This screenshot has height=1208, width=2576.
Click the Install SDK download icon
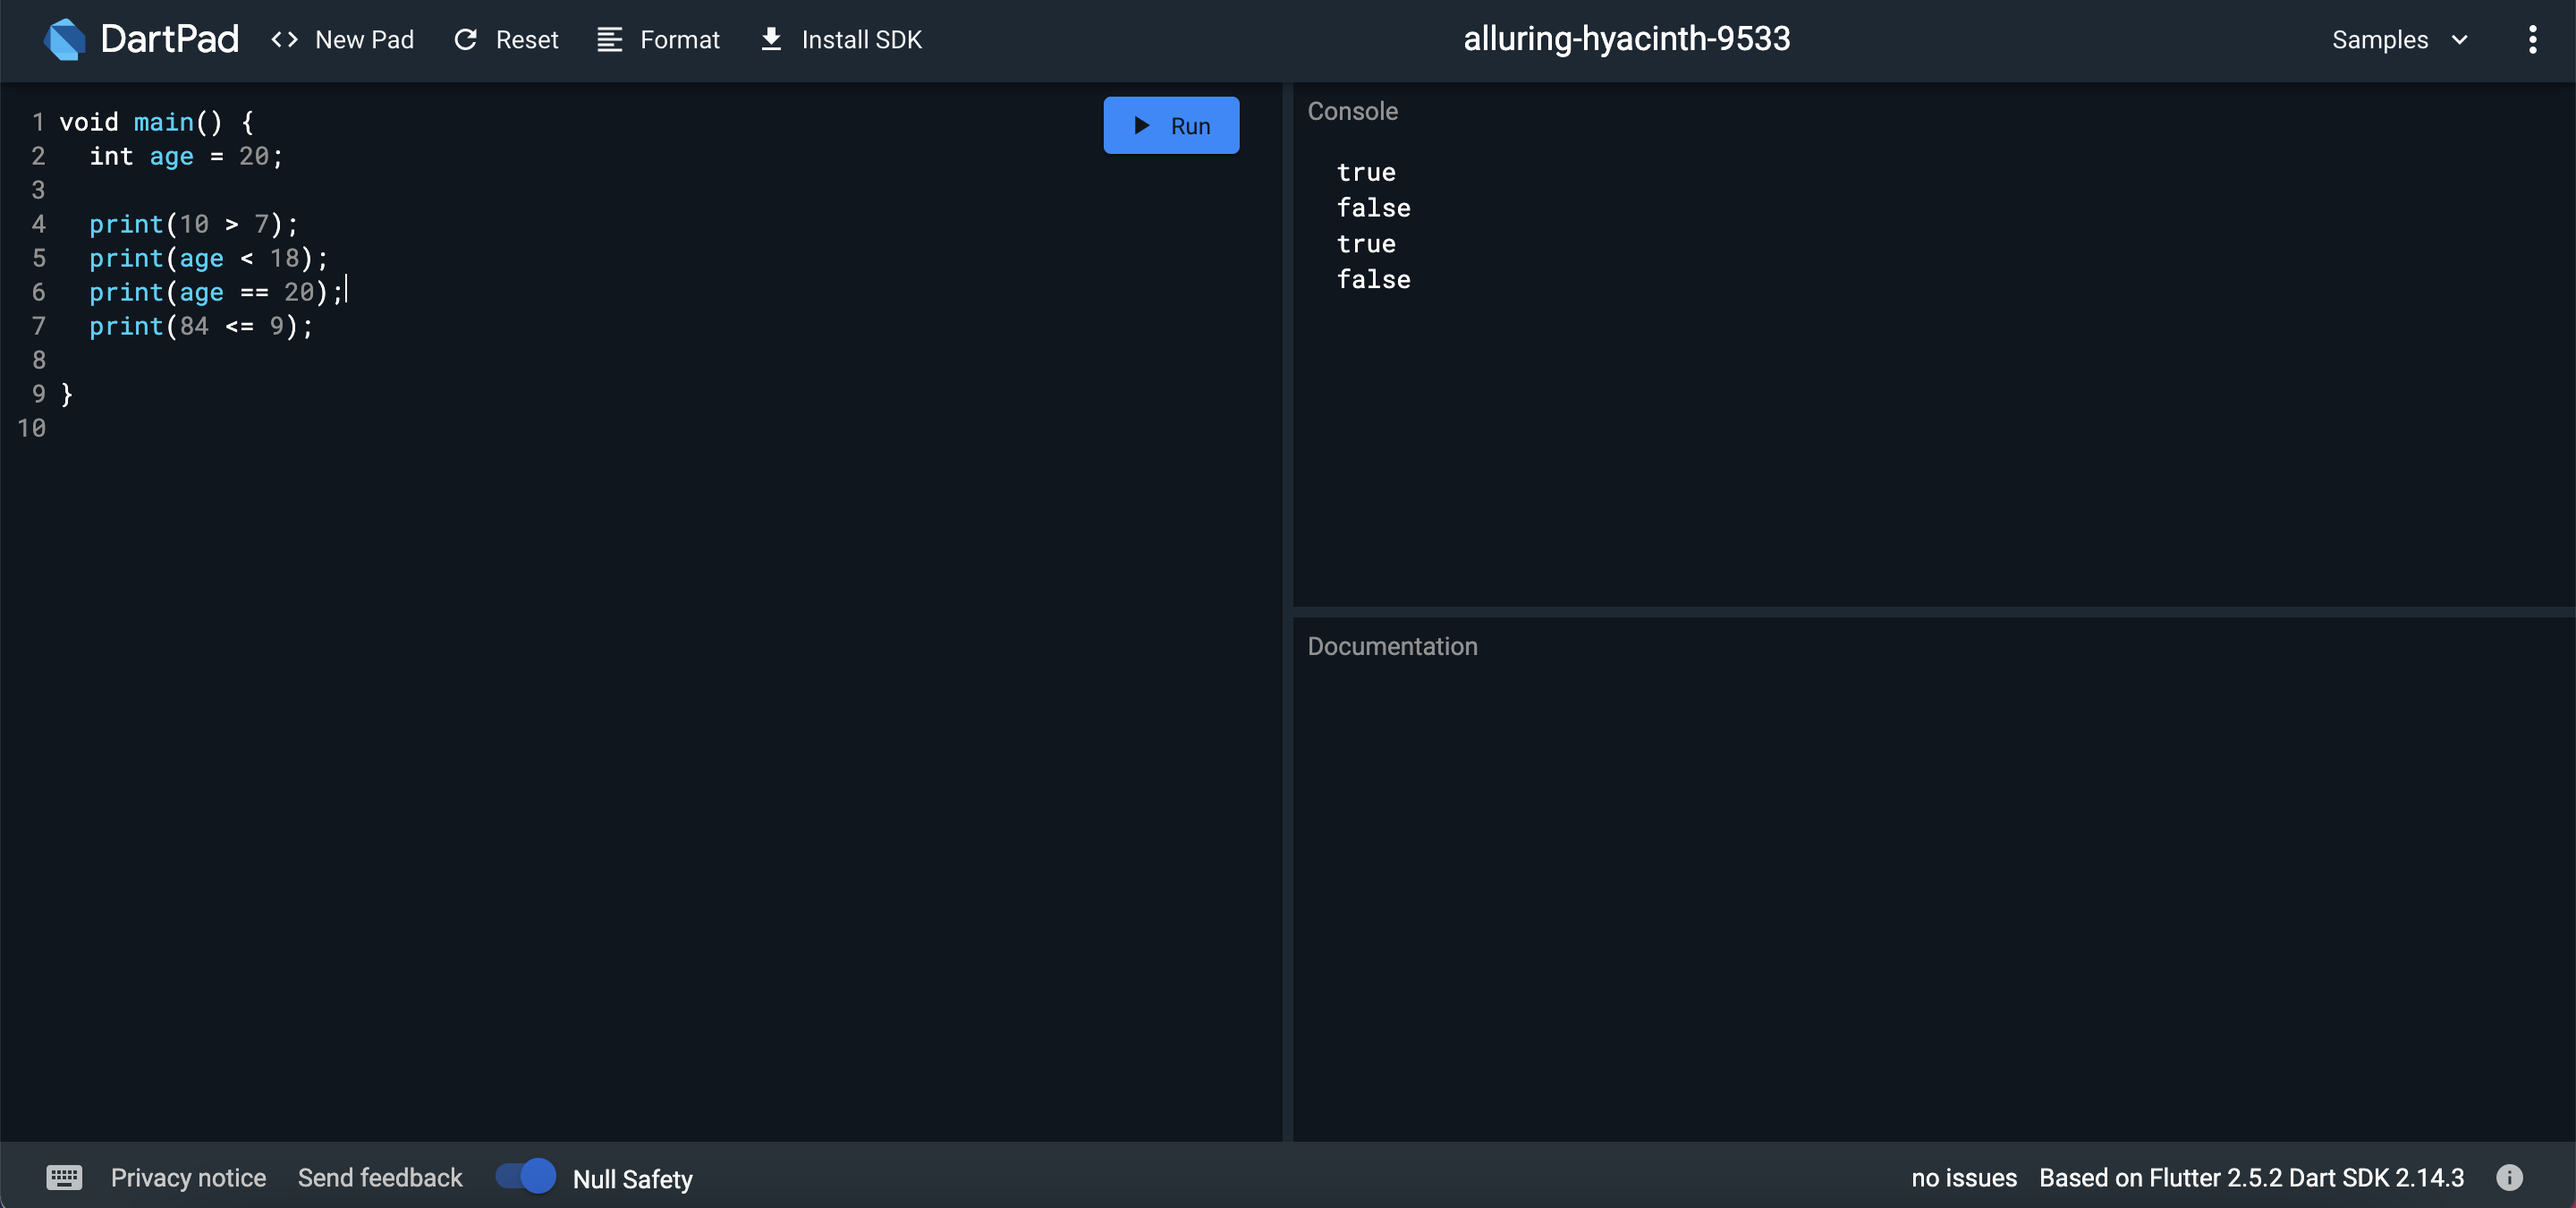coord(771,39)
